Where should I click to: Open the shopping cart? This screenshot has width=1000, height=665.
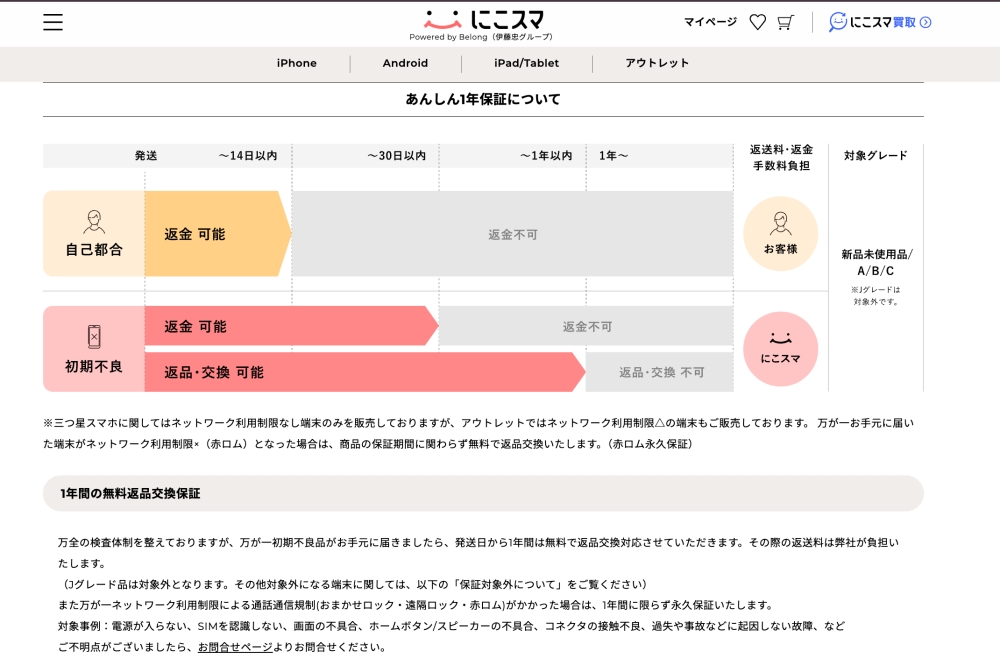click(x=786, y=22)
